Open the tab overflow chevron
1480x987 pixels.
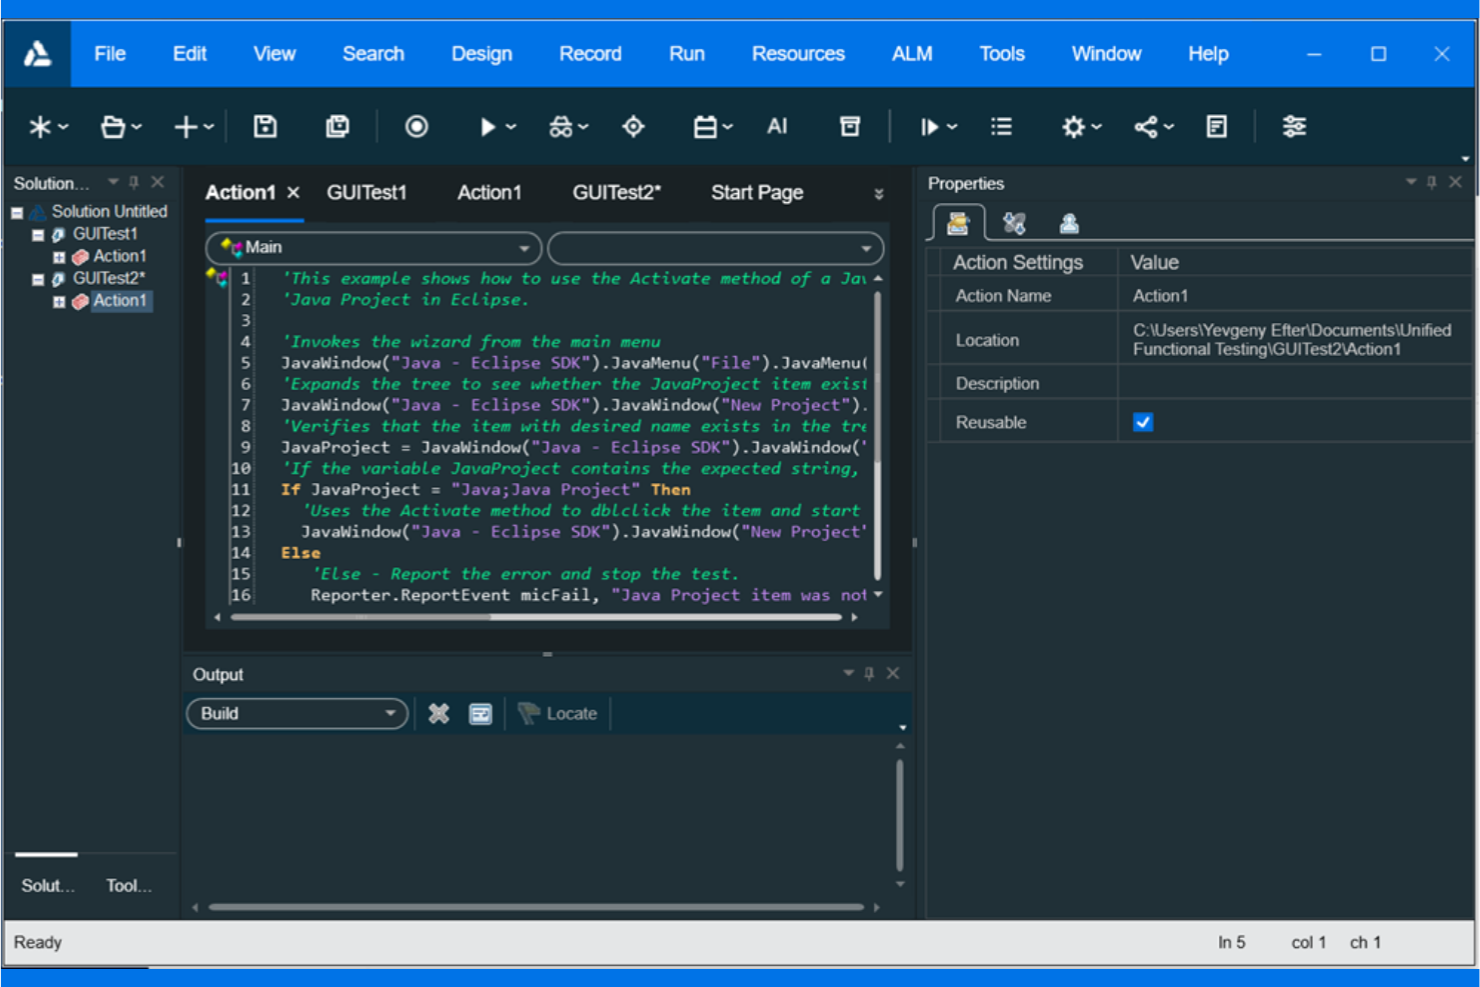click(879, 194)
